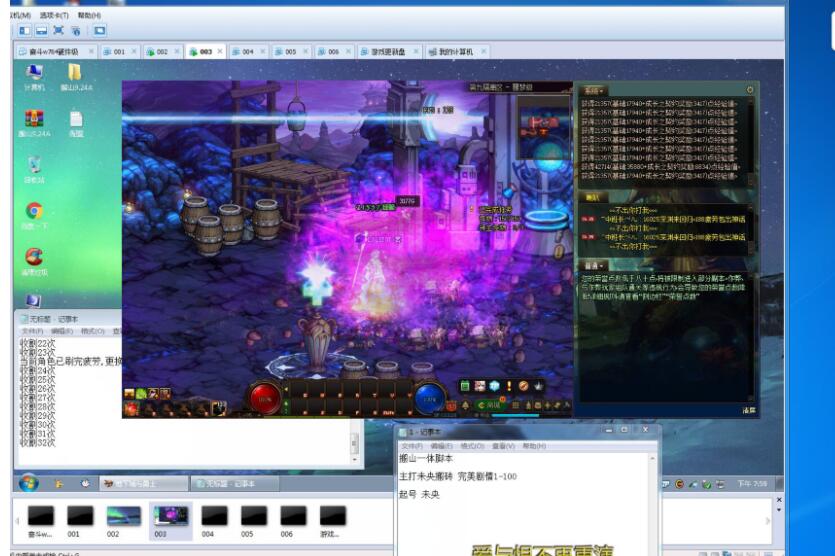835x556 pixels.
Task: Click the green 商城 shop button in game
Action: (489, 405)
